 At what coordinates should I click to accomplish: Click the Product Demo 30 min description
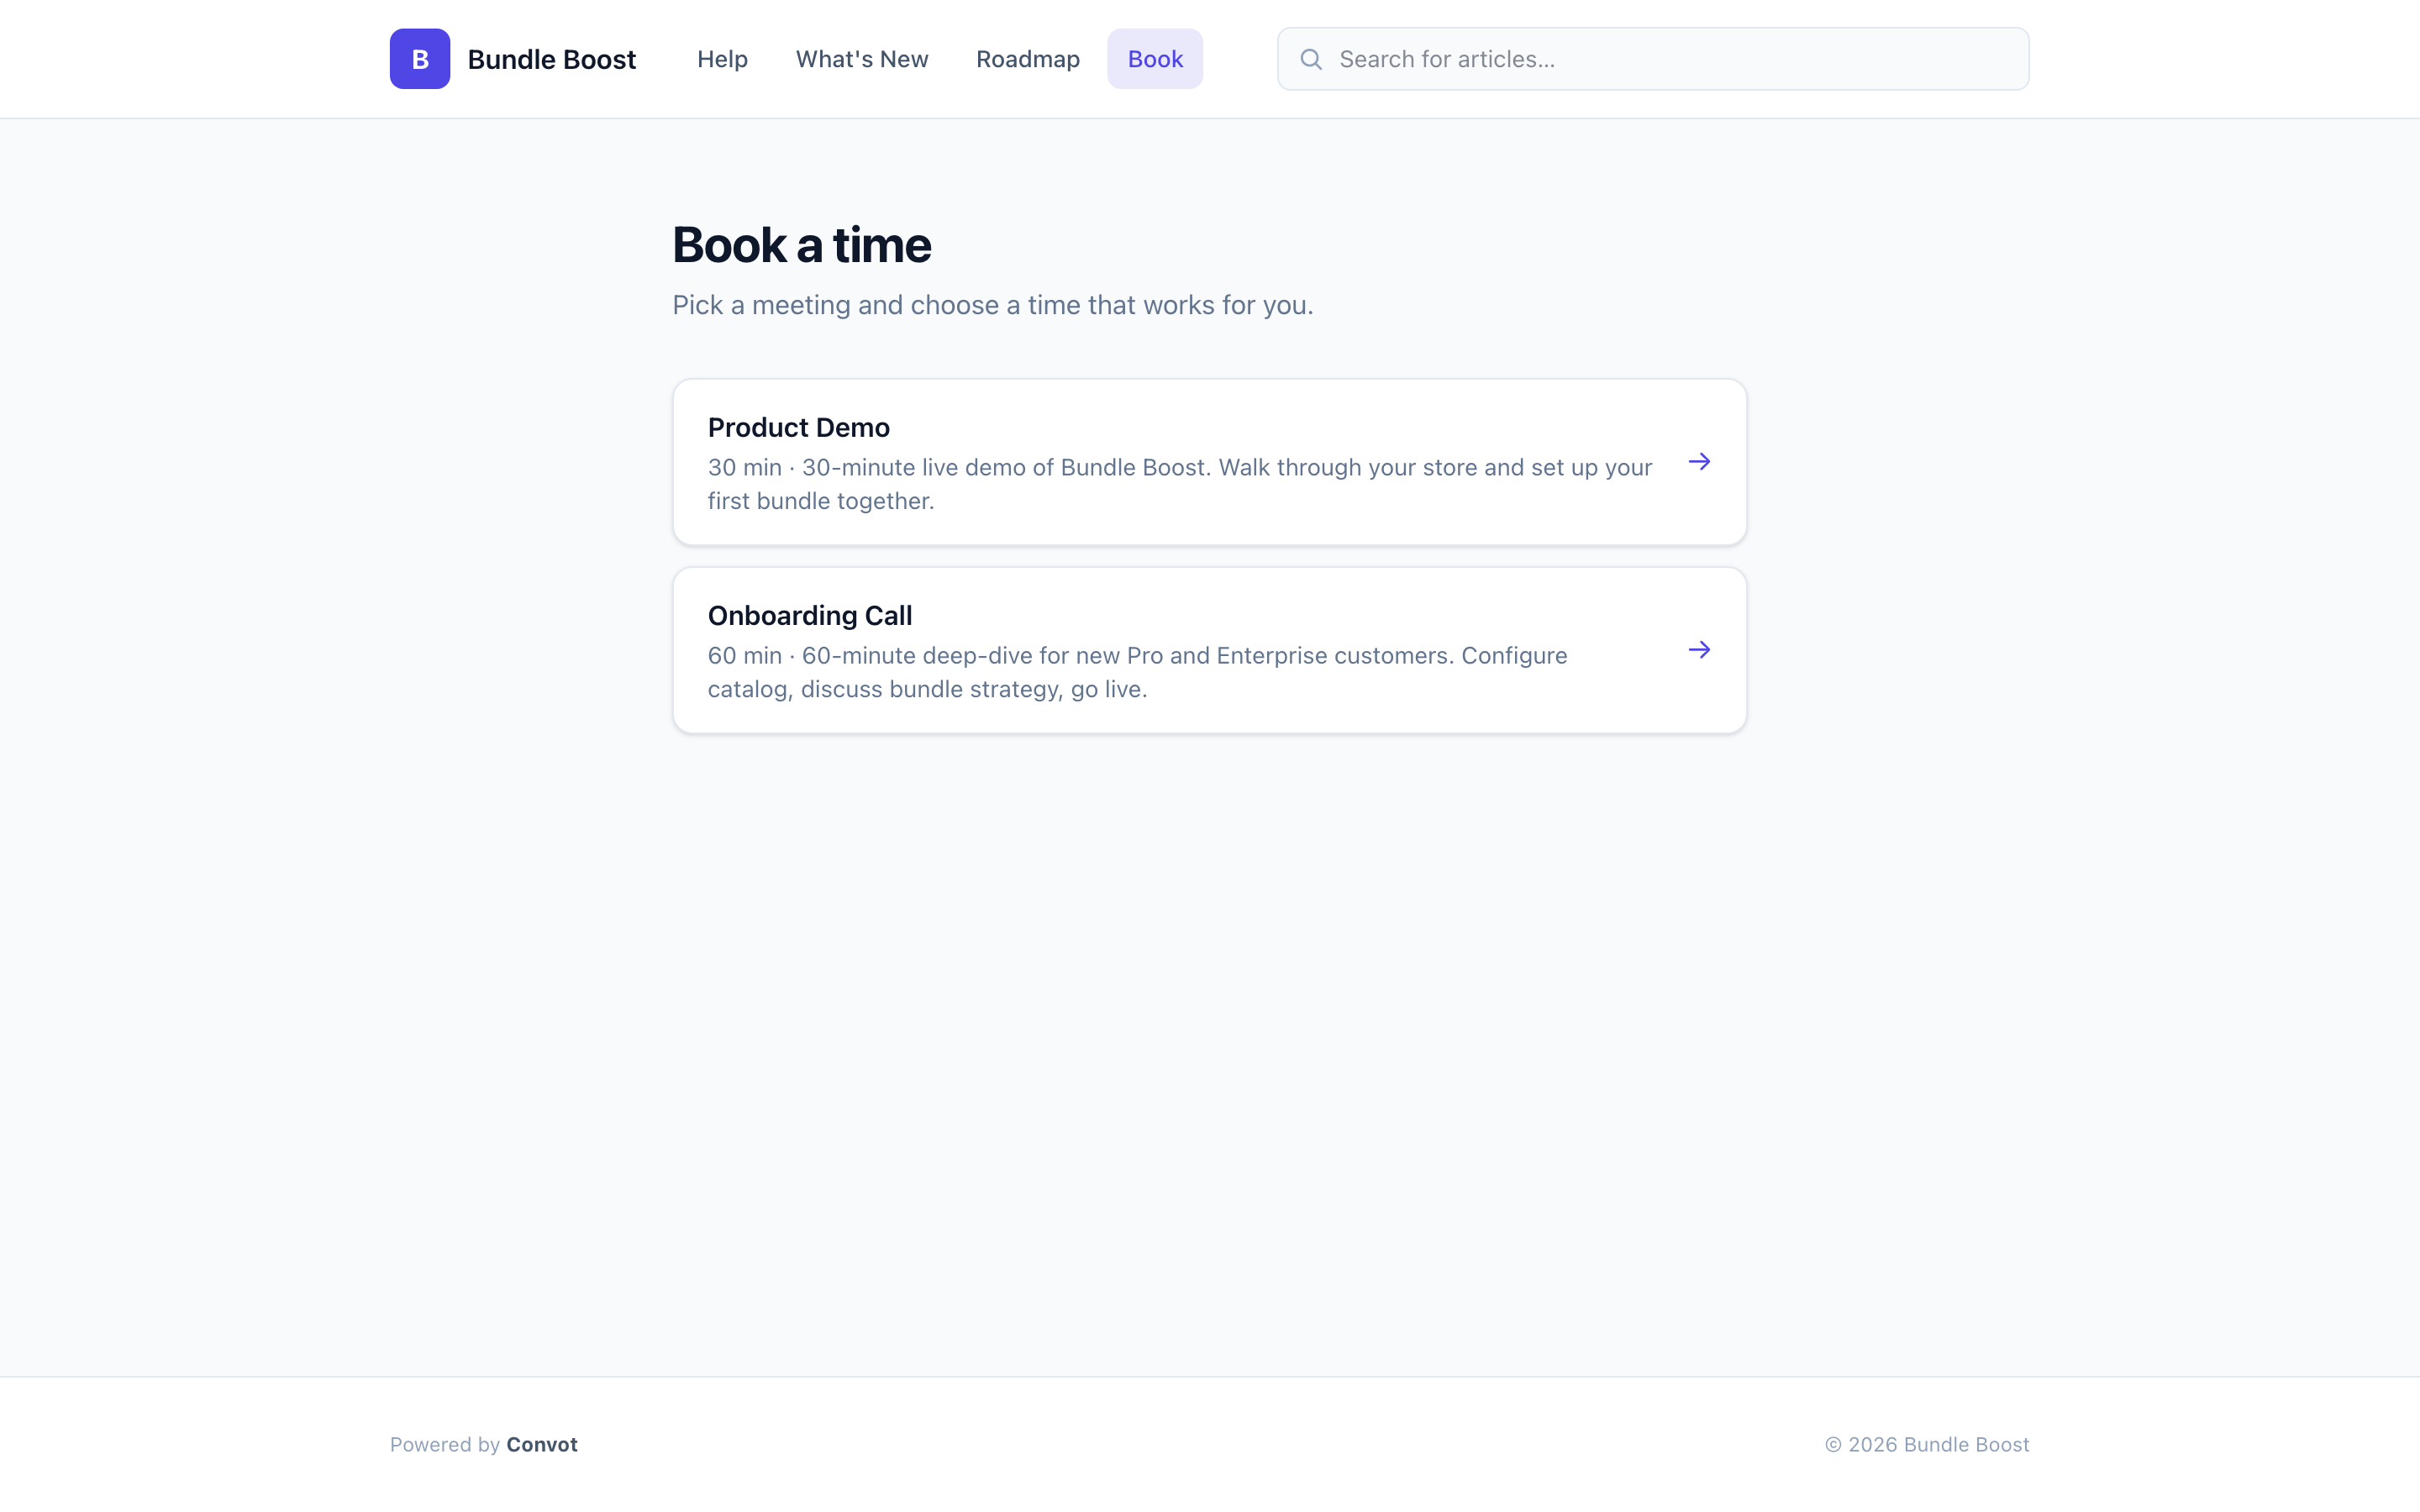tap(1180, 484)
